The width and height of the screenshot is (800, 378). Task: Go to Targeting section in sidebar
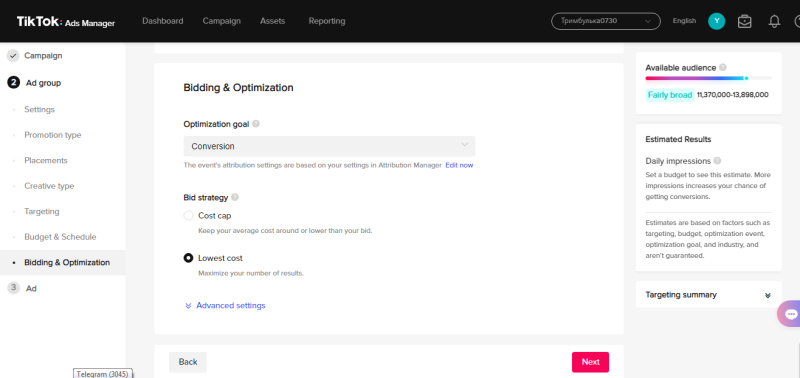42,211
